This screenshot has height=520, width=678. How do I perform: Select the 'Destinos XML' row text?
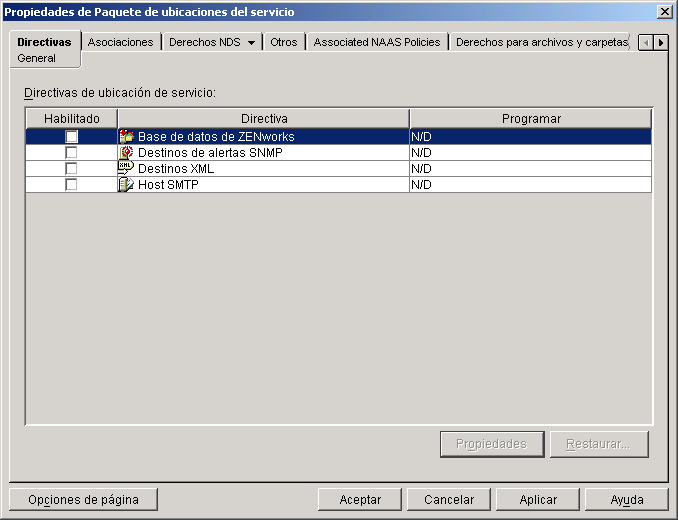point(176,169)
